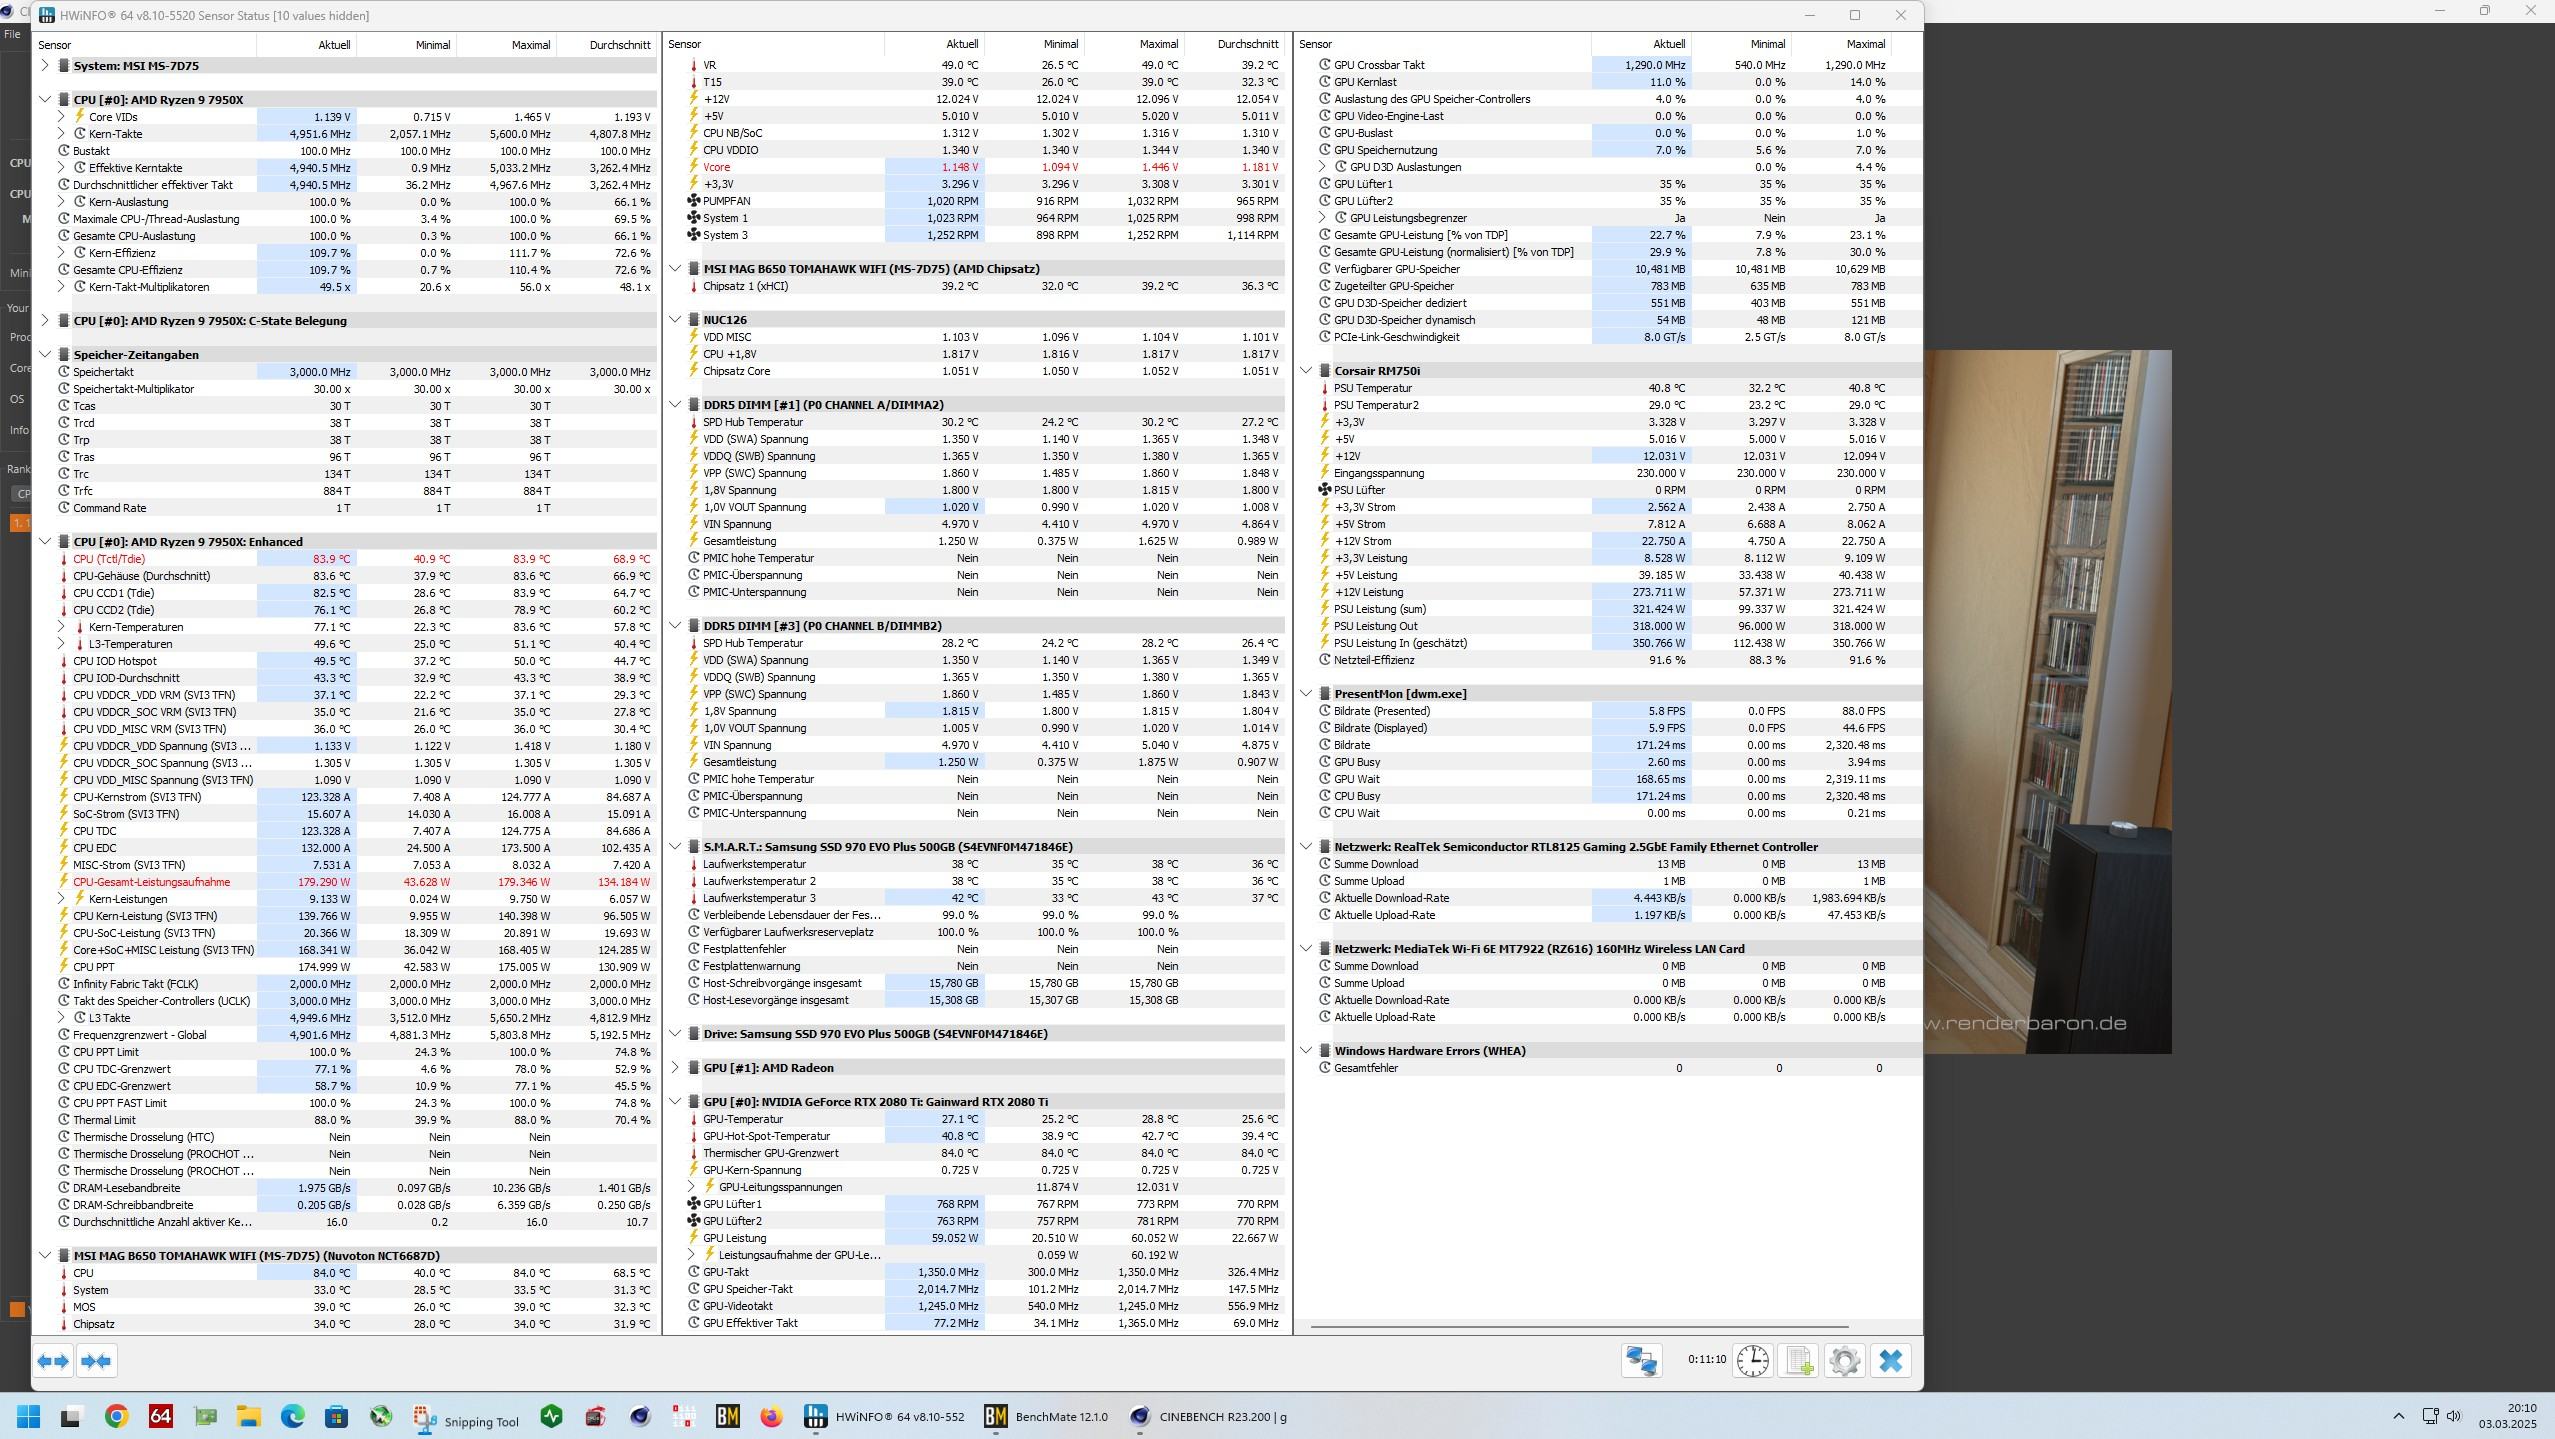Screen dimensions: 2555x1439
Task: Close sensors with the blue X icon
Action: [x=1890, y=1361]
